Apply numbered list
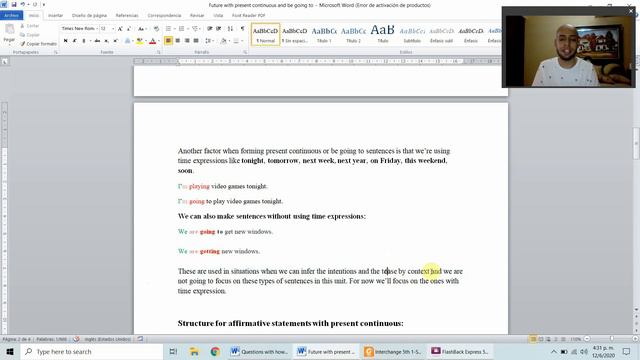The image size is (640, 360). coord(181,29)
